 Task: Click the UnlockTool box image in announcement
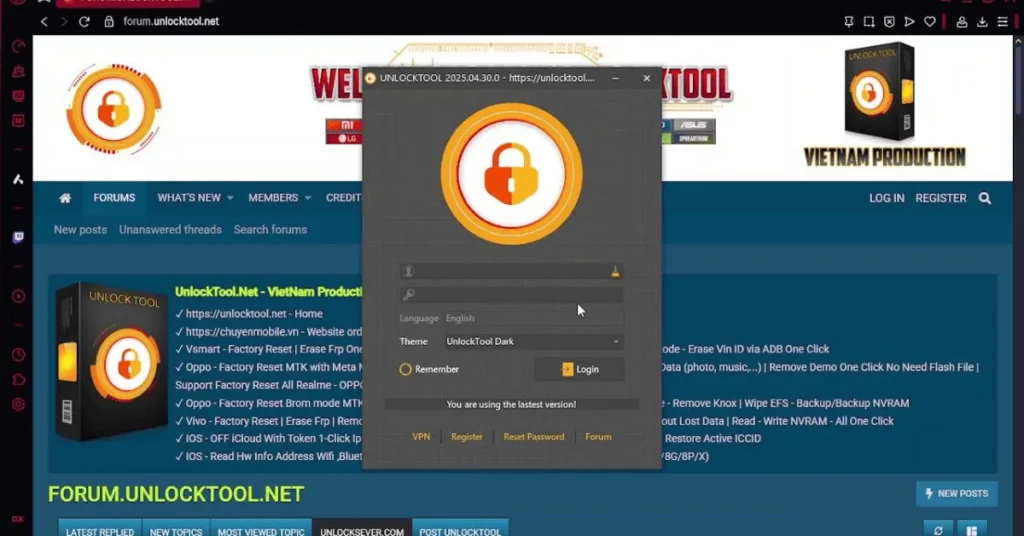tap(111, 361)
